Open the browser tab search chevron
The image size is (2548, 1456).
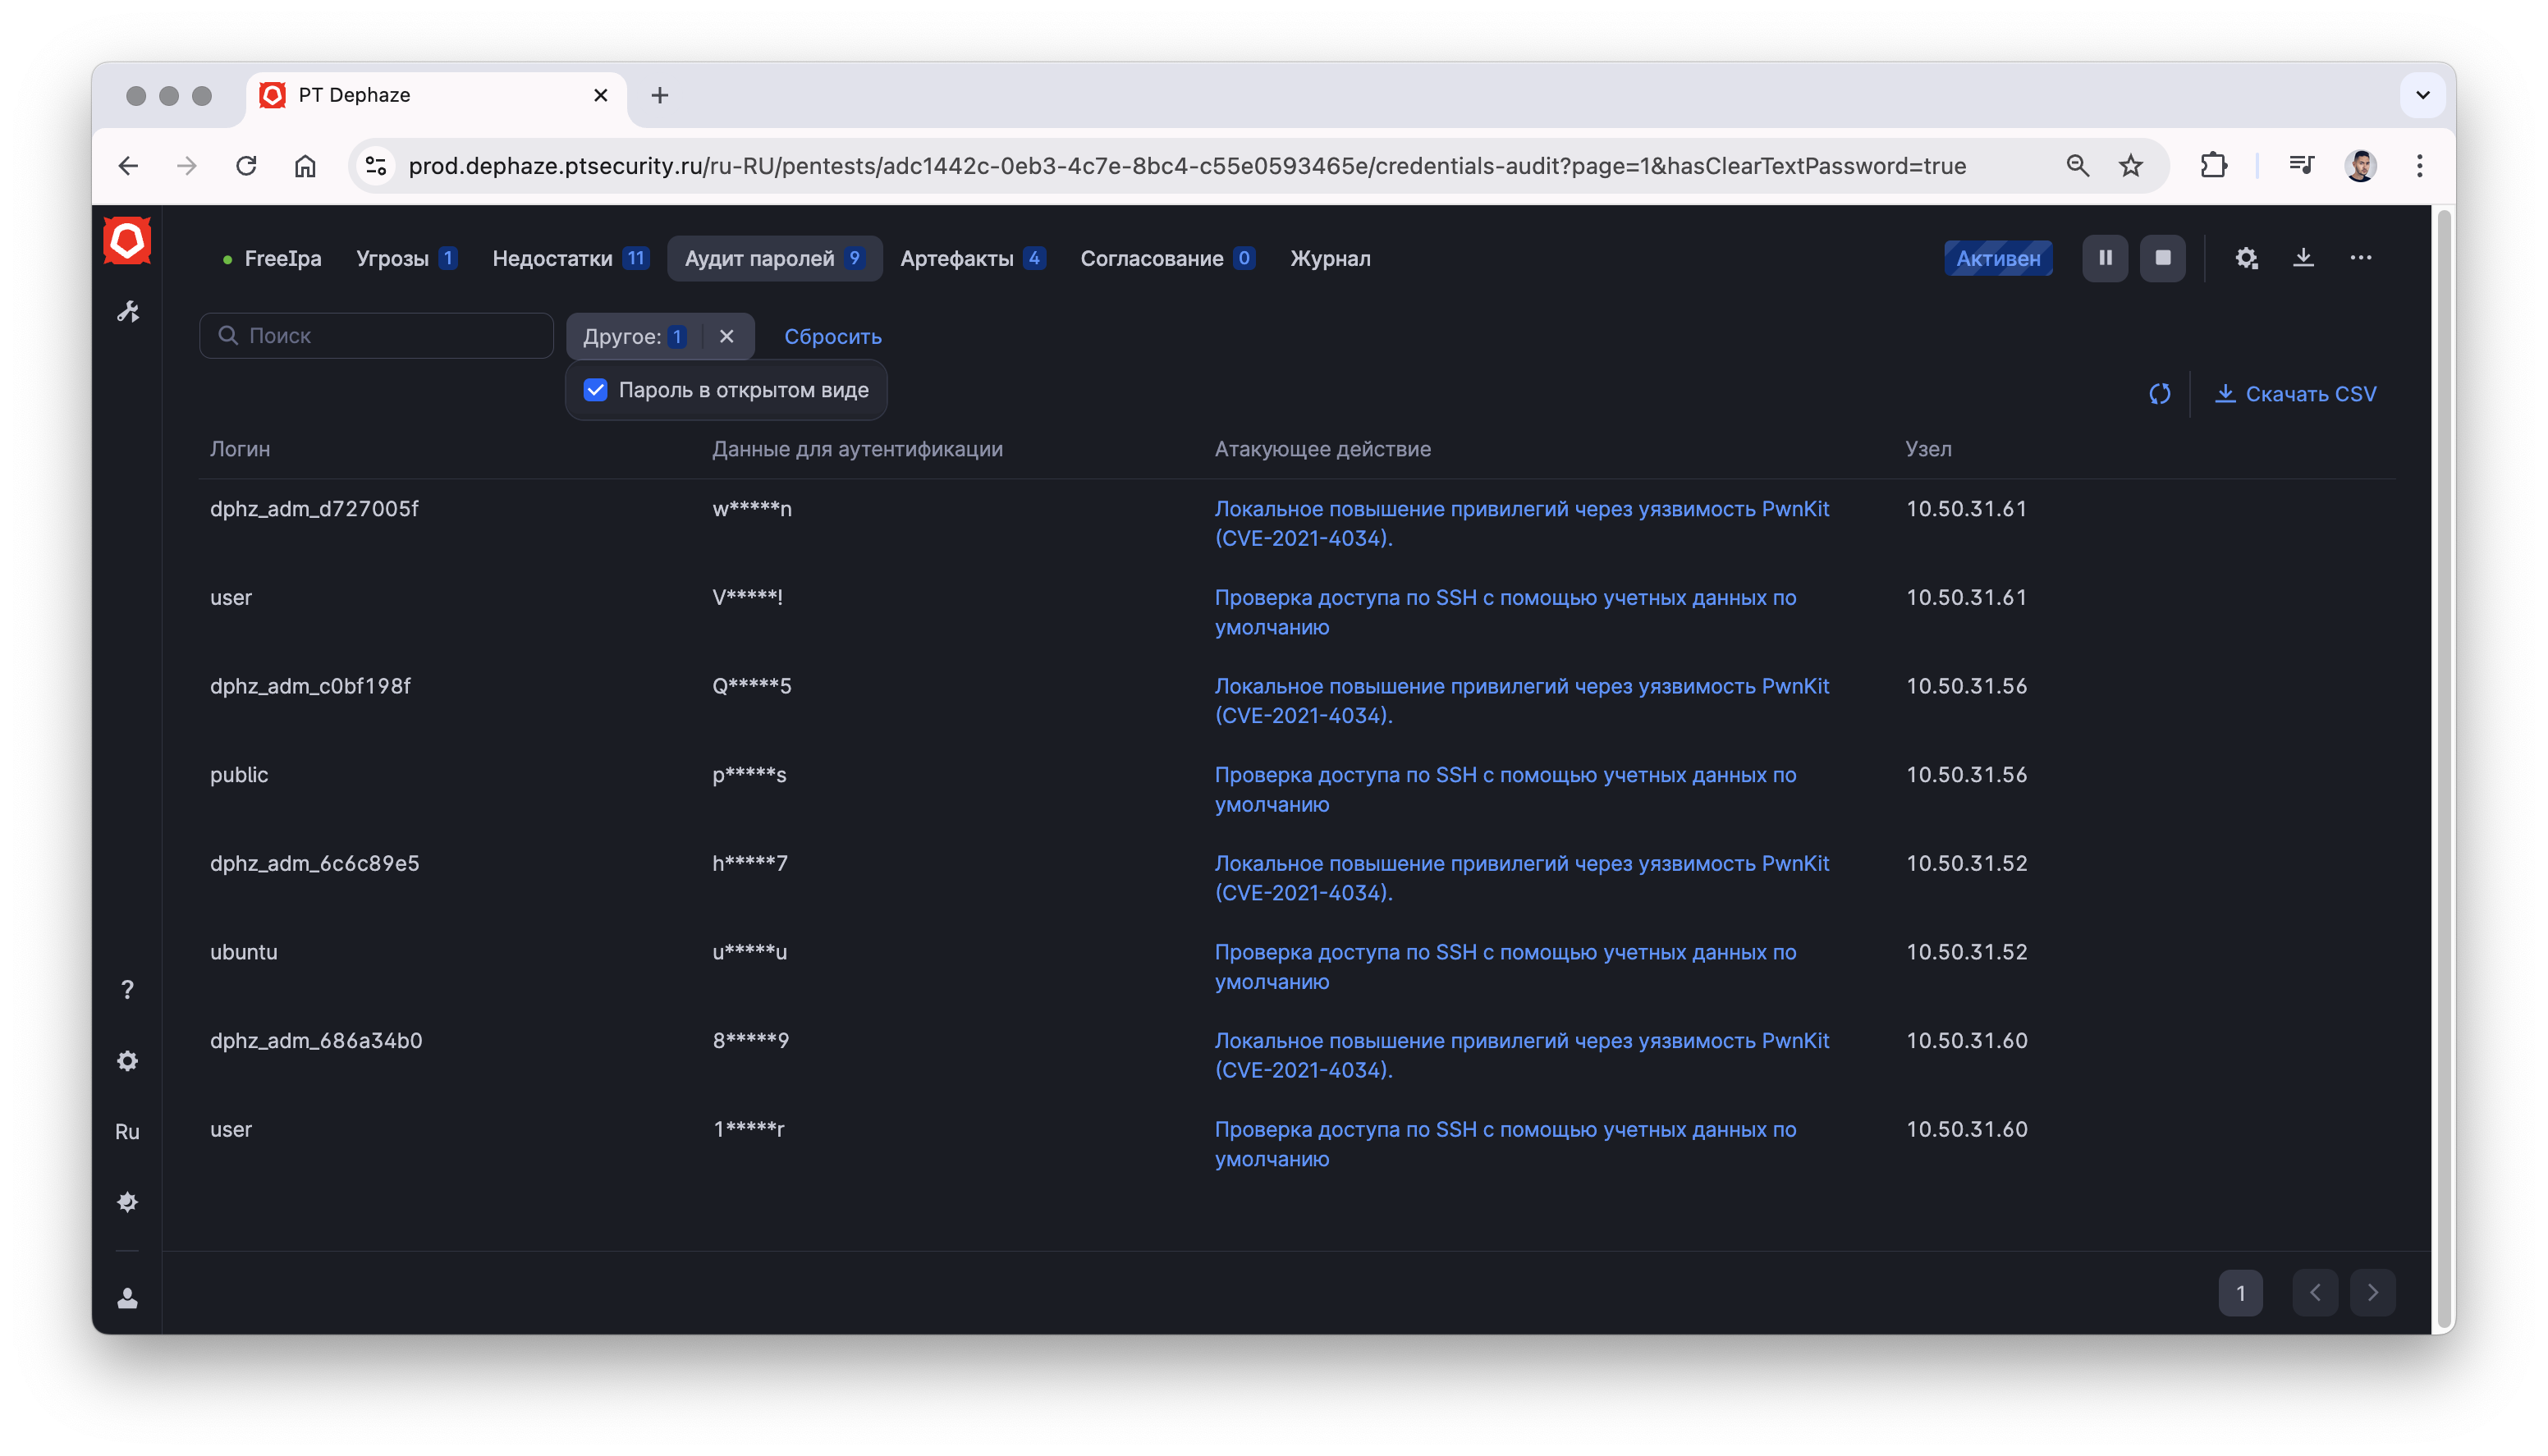click(x=2422, y=95)
